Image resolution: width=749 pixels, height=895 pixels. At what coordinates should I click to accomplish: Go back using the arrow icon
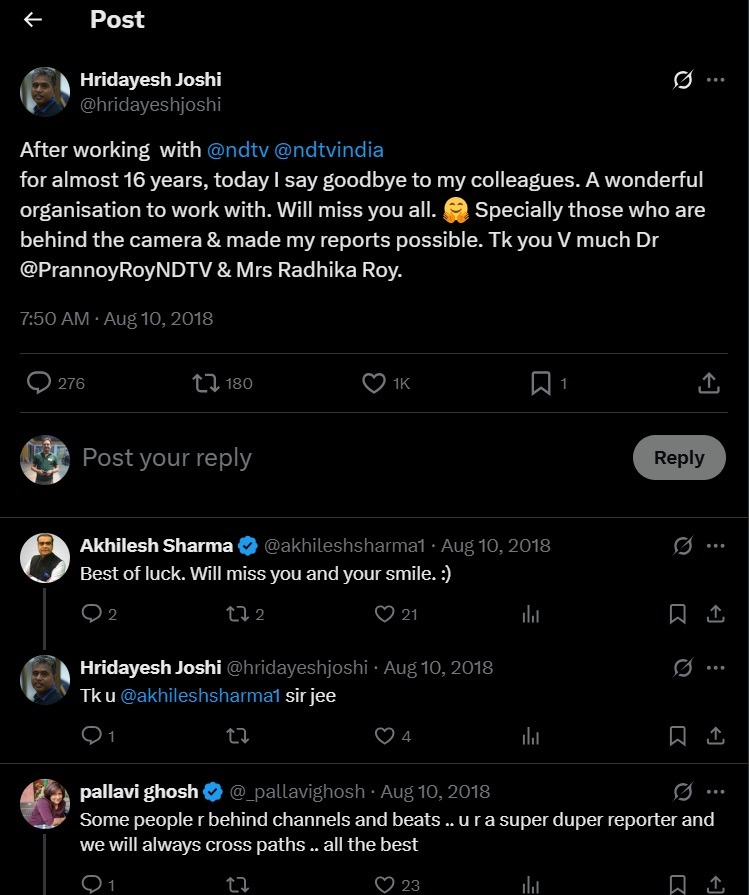33,19
